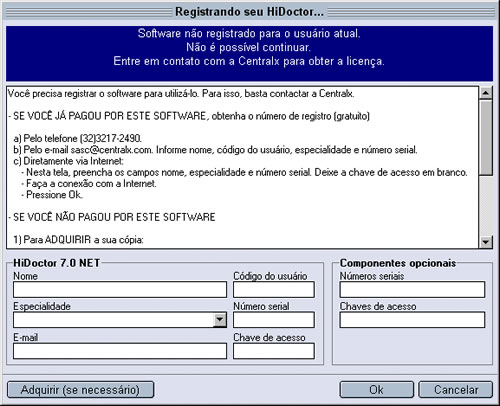500x406 pixels.
Task: Click the 'HiDoctor 7.0 NET' group label
Action: tap(57, 263)
